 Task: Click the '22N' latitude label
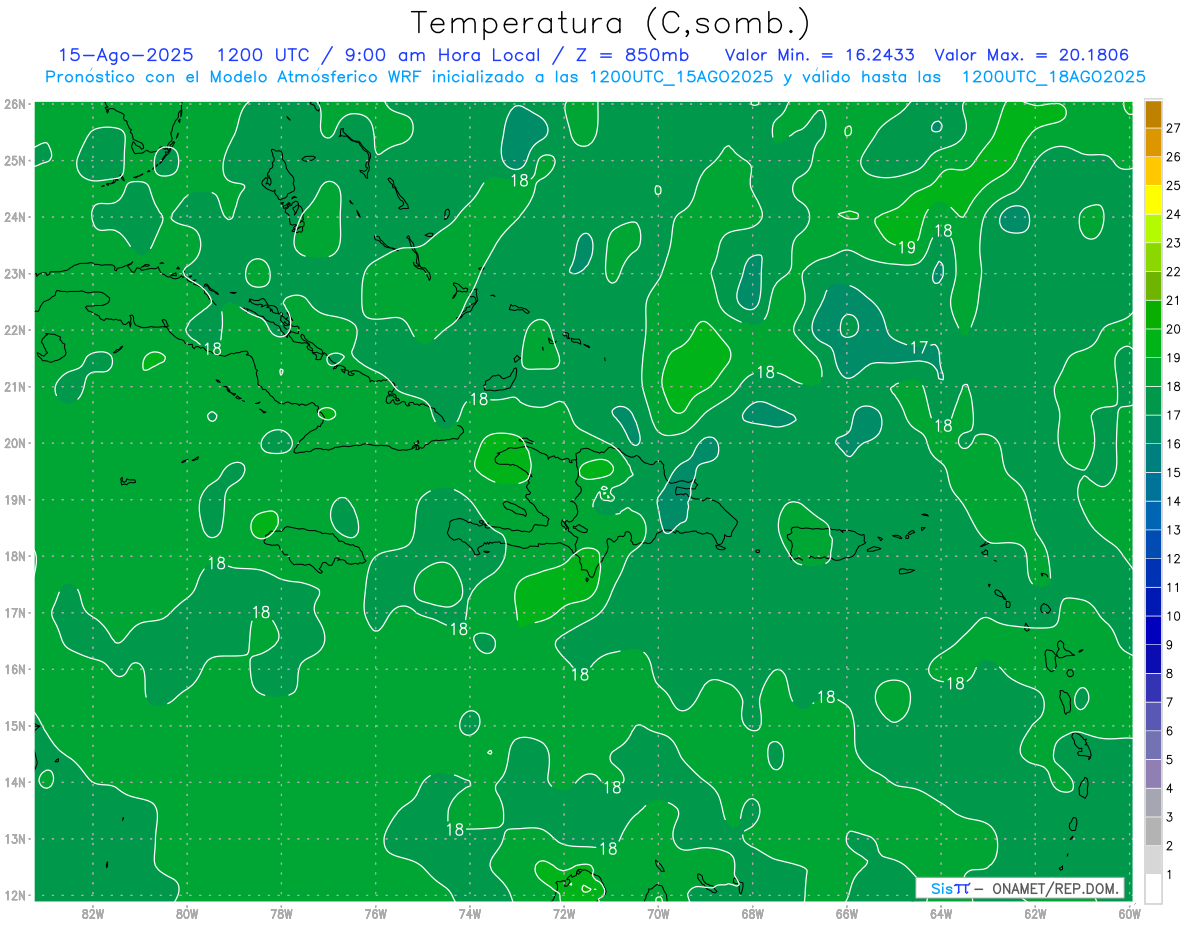(x=14, y=330)
